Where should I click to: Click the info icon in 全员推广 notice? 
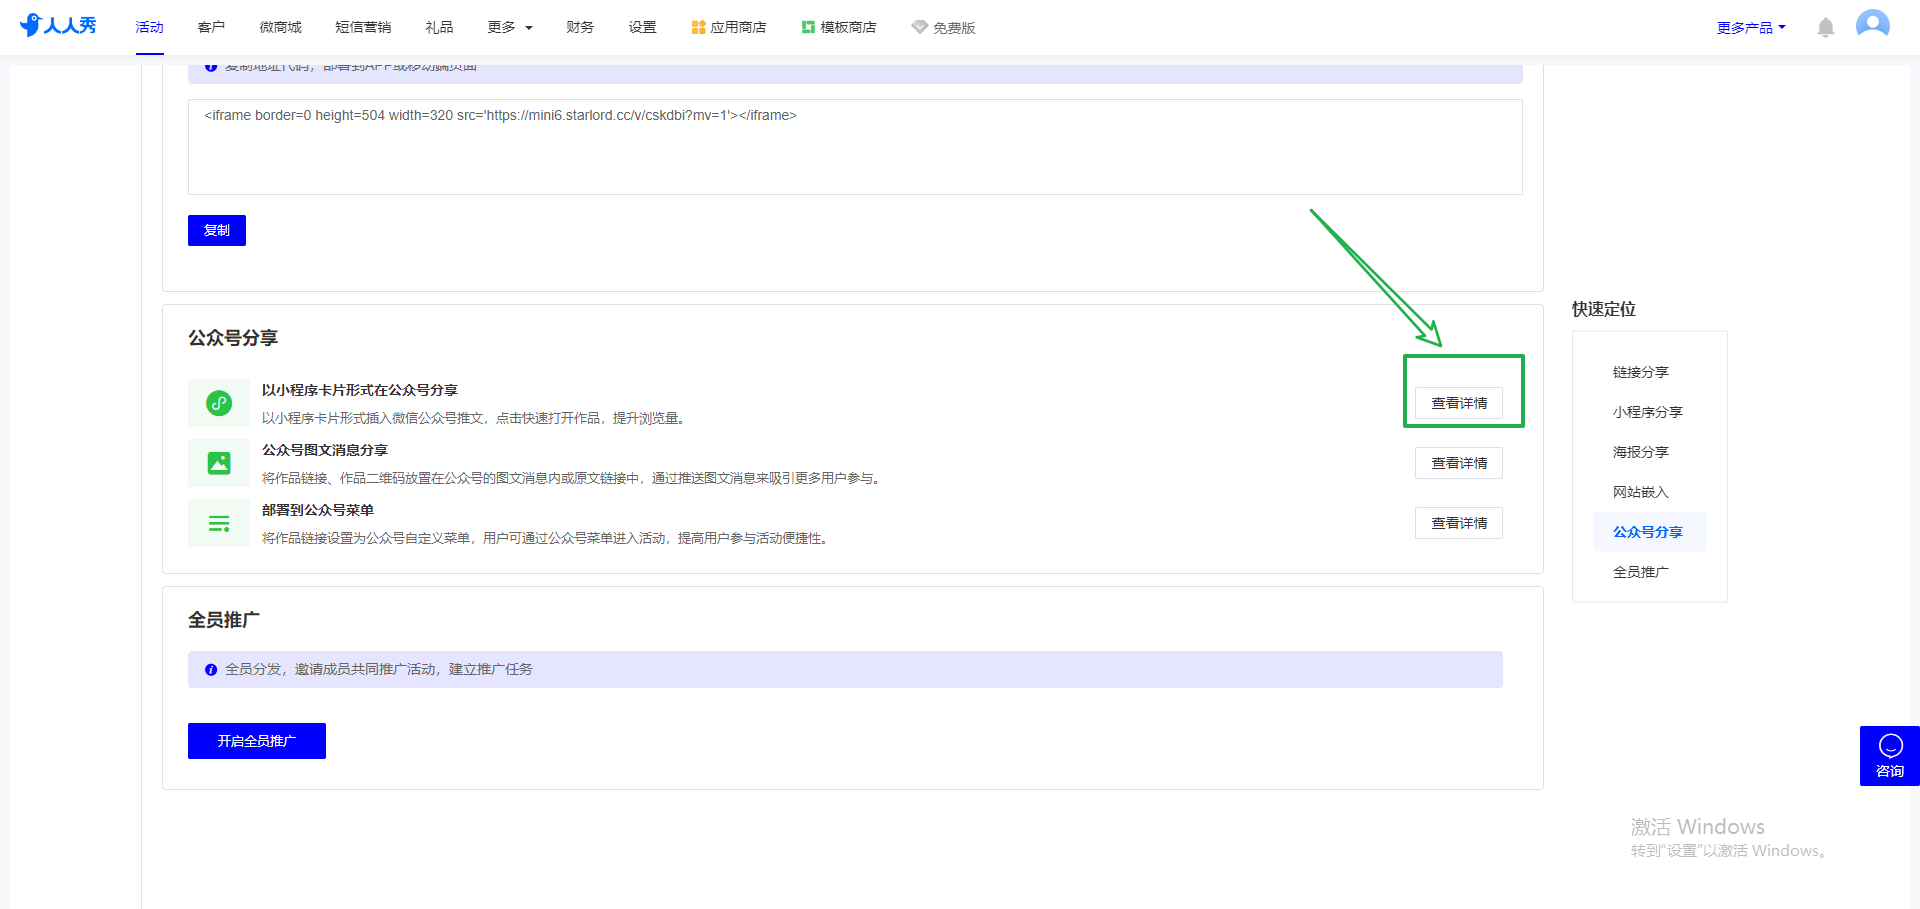[x=211, y=670]
